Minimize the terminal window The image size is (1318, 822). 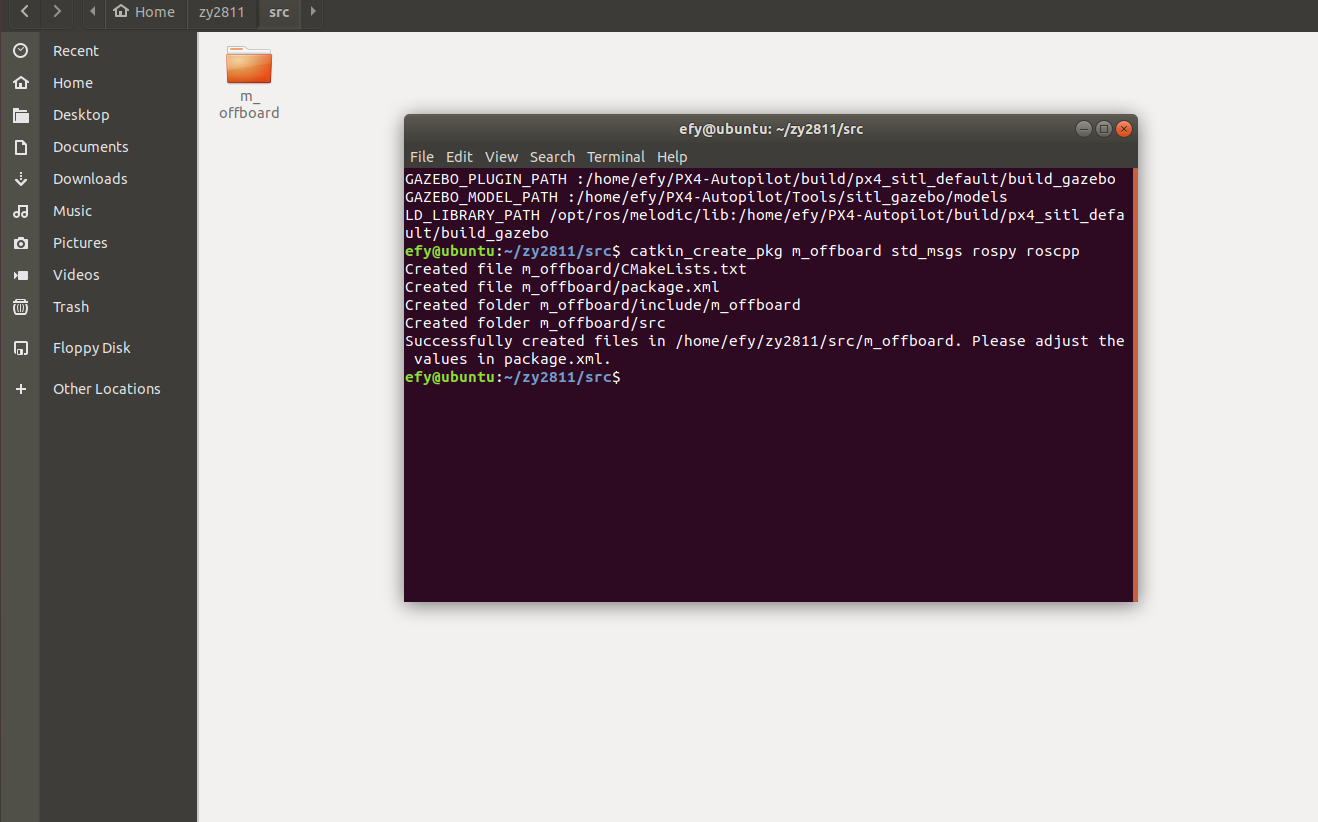click(1084, 129)
